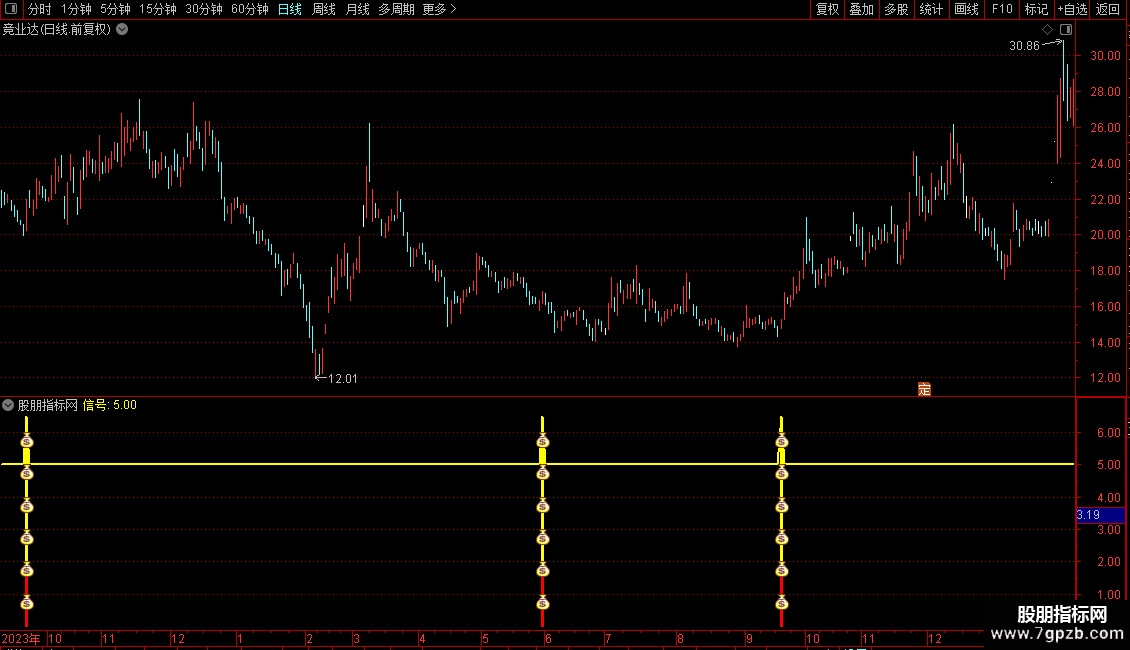Screen dimensions: 1130x650
Task: Click the 2023年 year label on time axis
Action: pos(21,638)
